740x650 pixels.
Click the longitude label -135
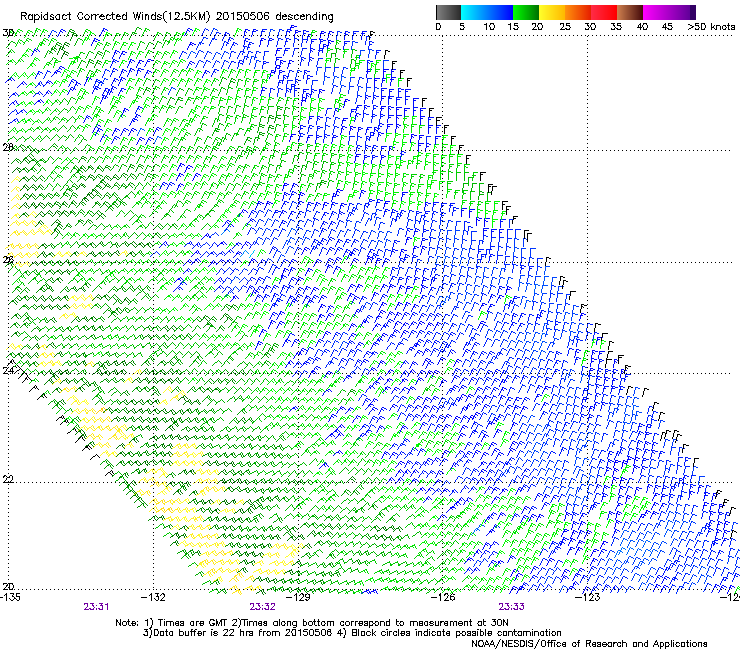10,597
